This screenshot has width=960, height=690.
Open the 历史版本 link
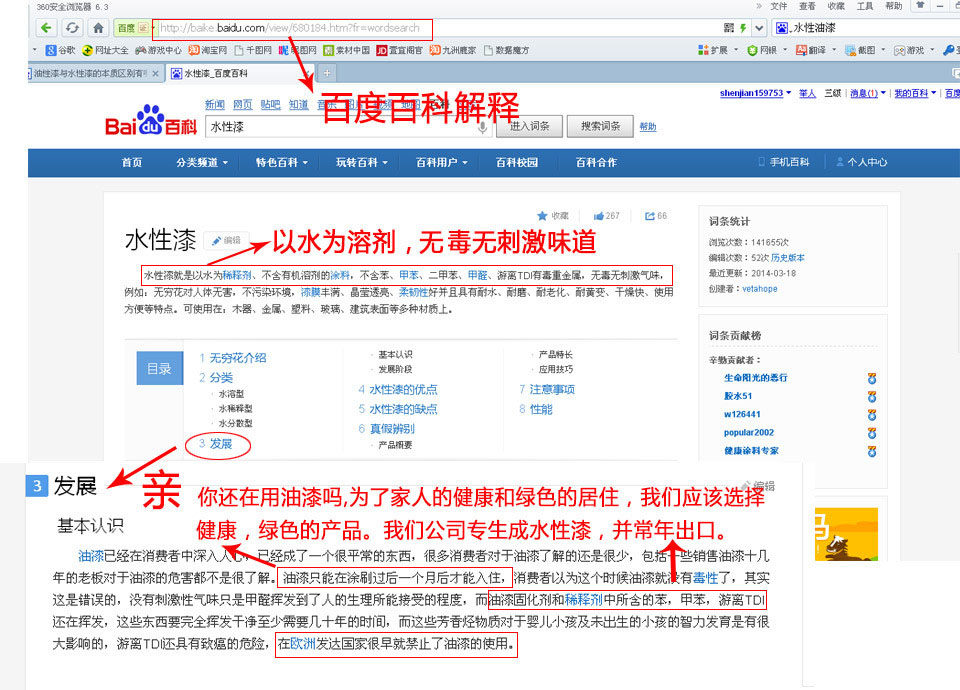pos(788,258)
